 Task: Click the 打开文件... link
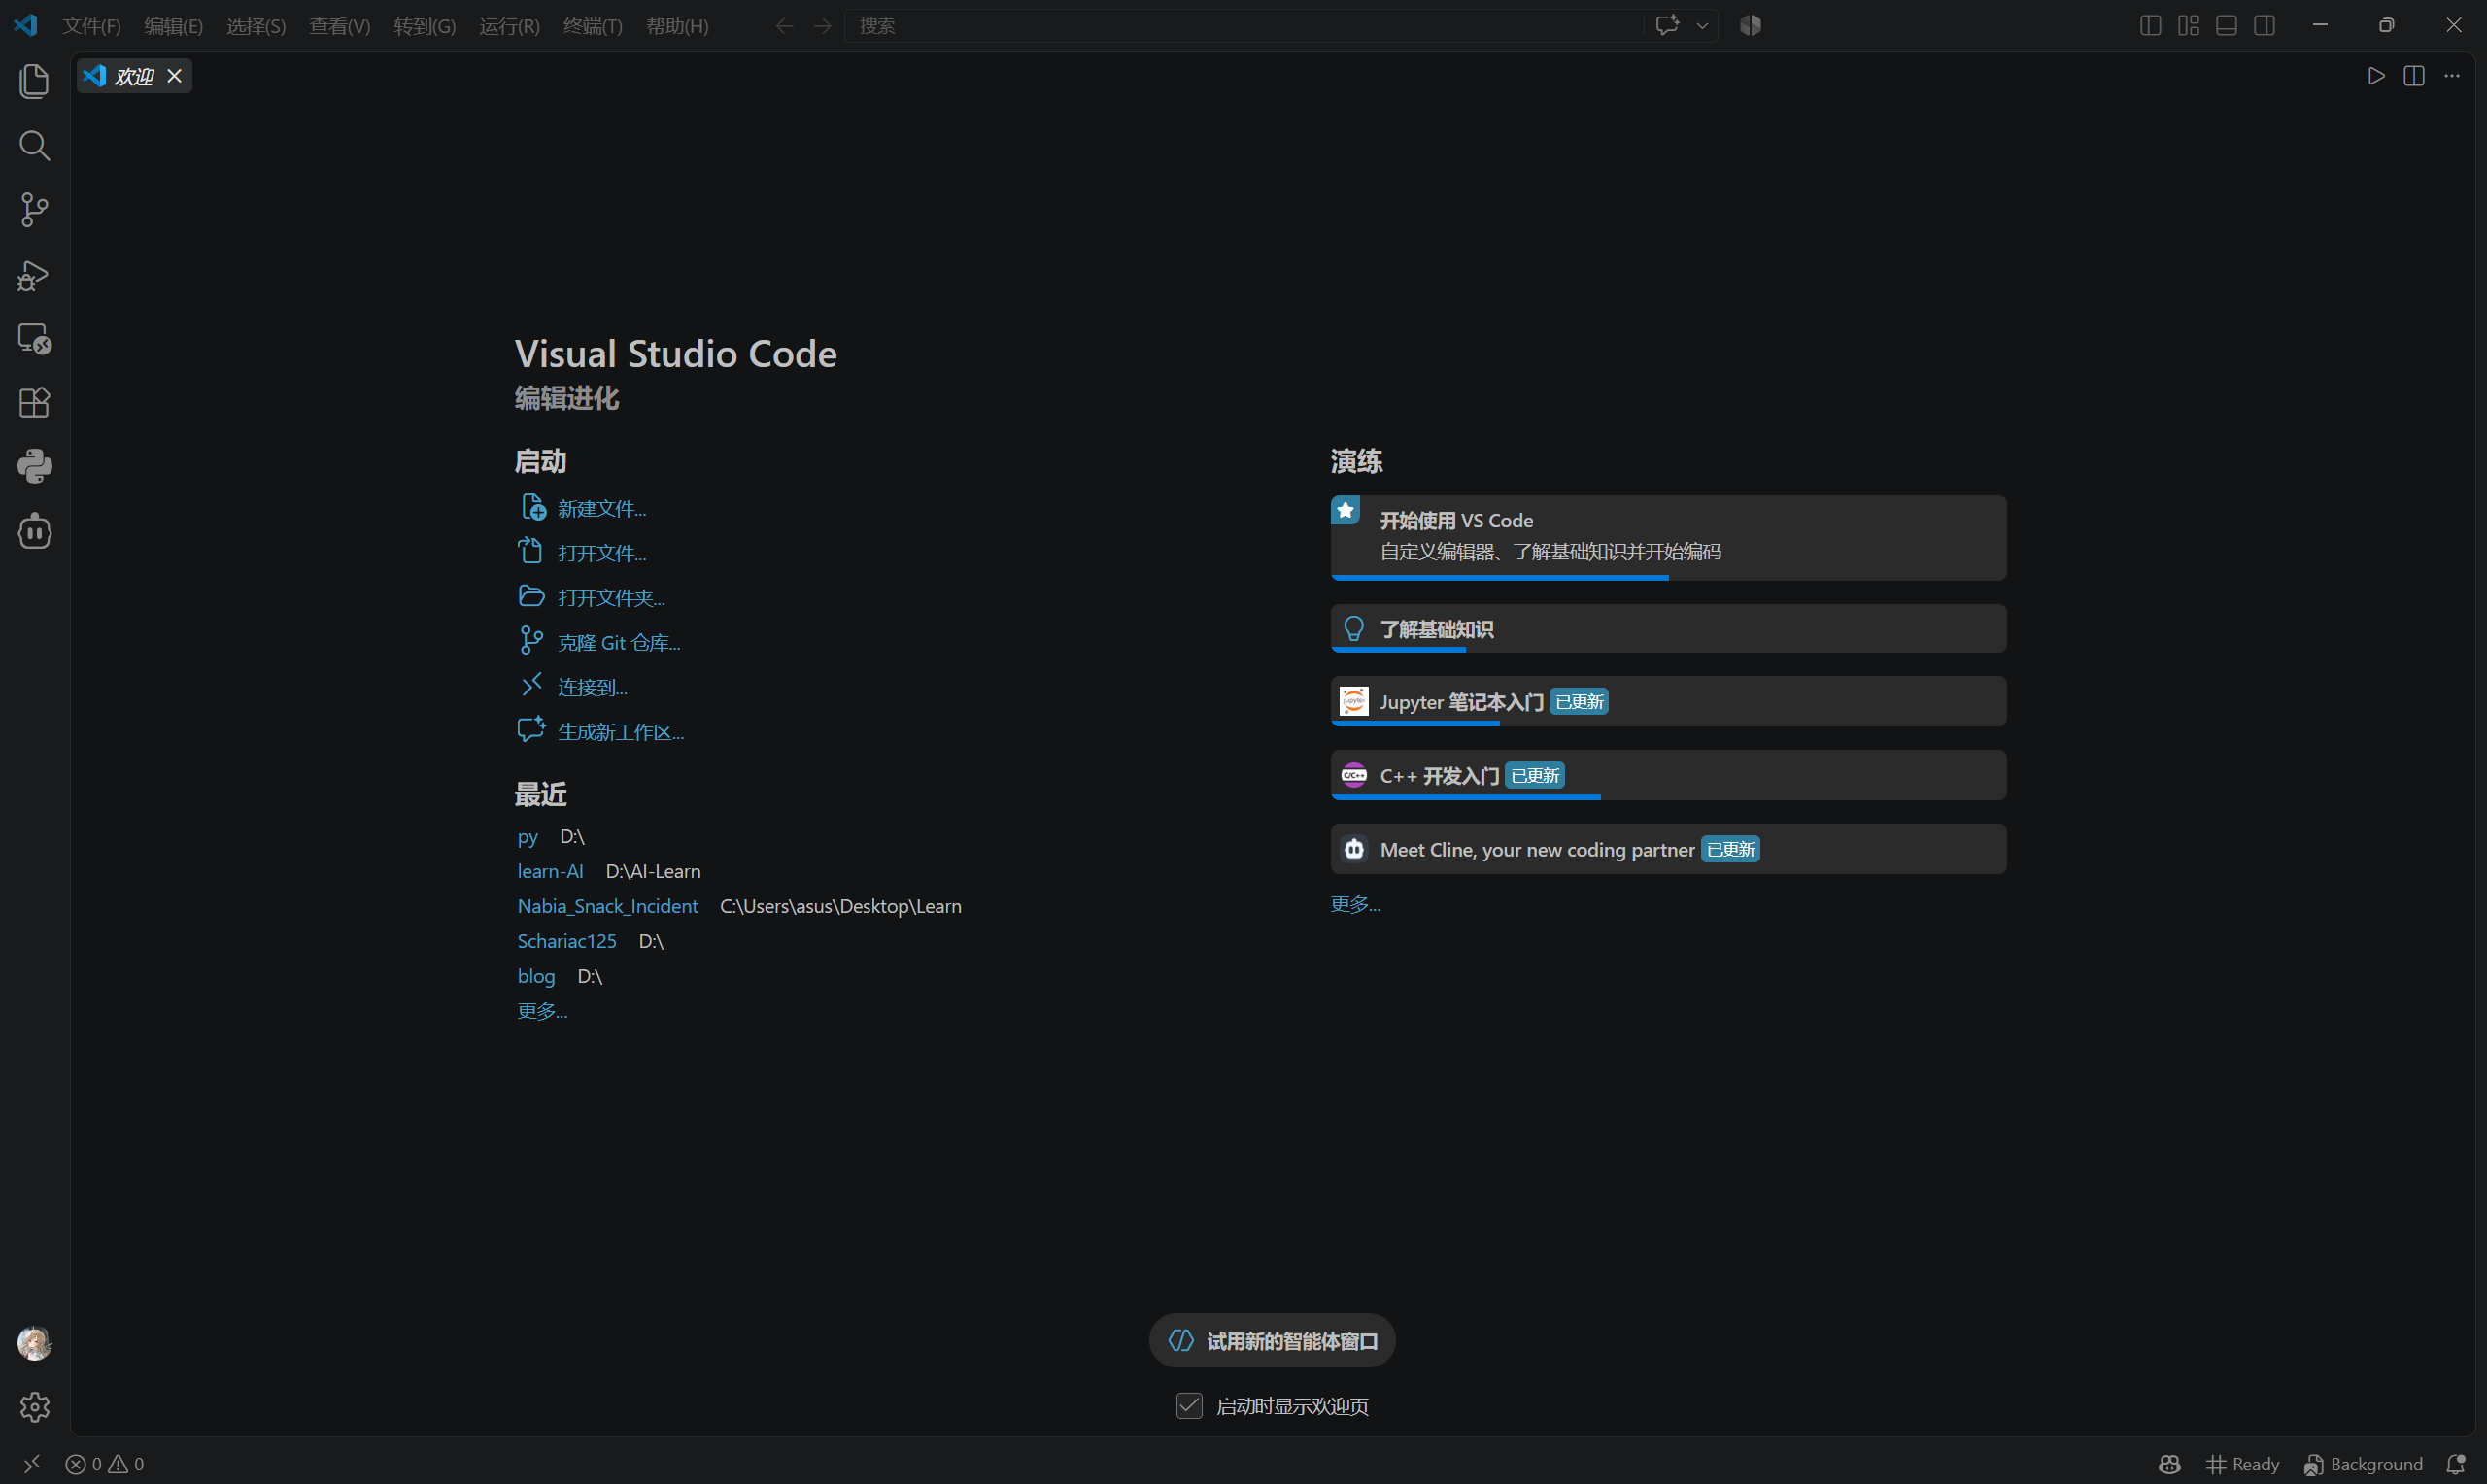tap(602, 553)
